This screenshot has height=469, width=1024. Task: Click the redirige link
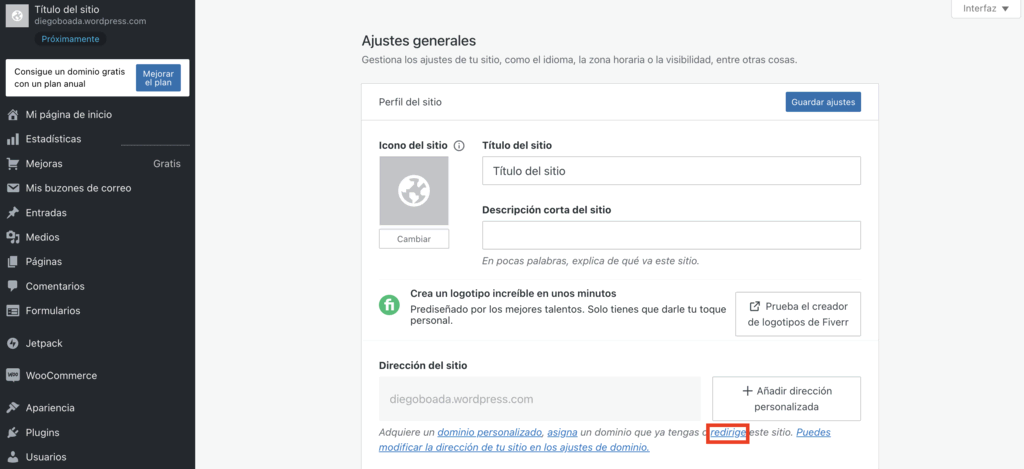[728, 432]
